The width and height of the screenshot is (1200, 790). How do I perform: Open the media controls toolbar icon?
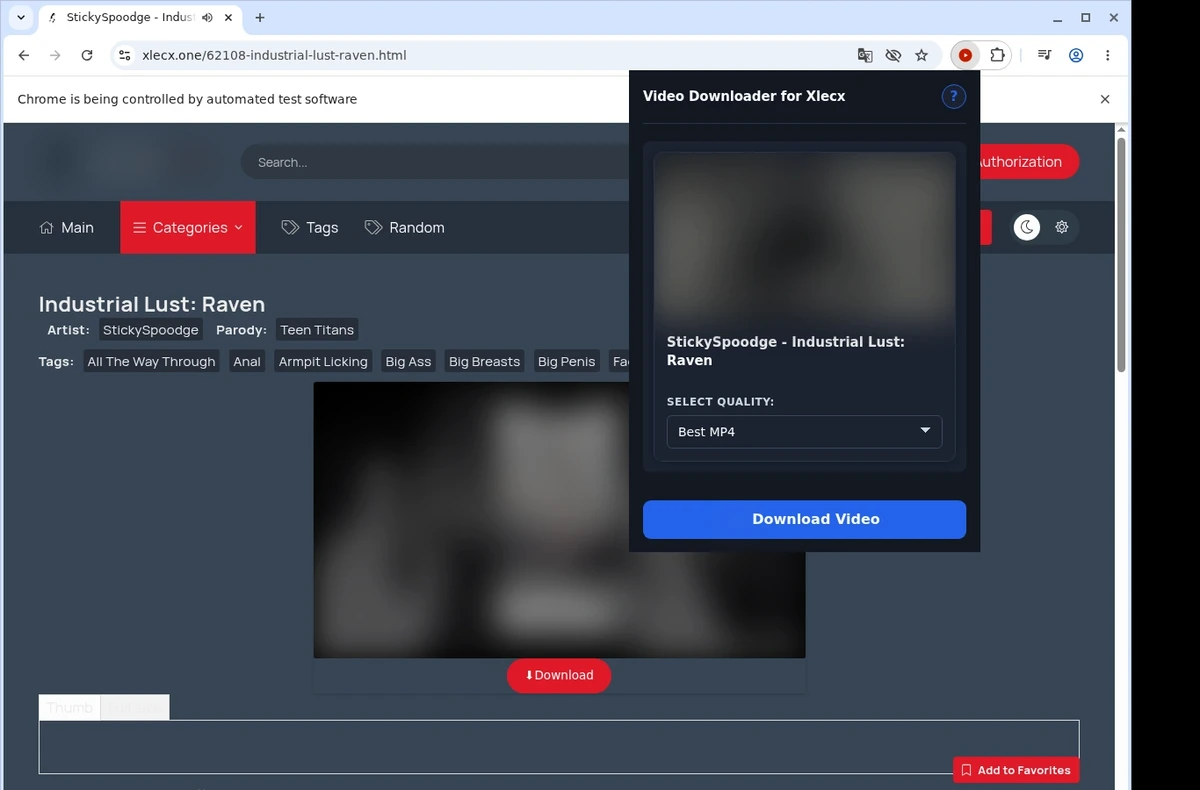pos(1044,56)
